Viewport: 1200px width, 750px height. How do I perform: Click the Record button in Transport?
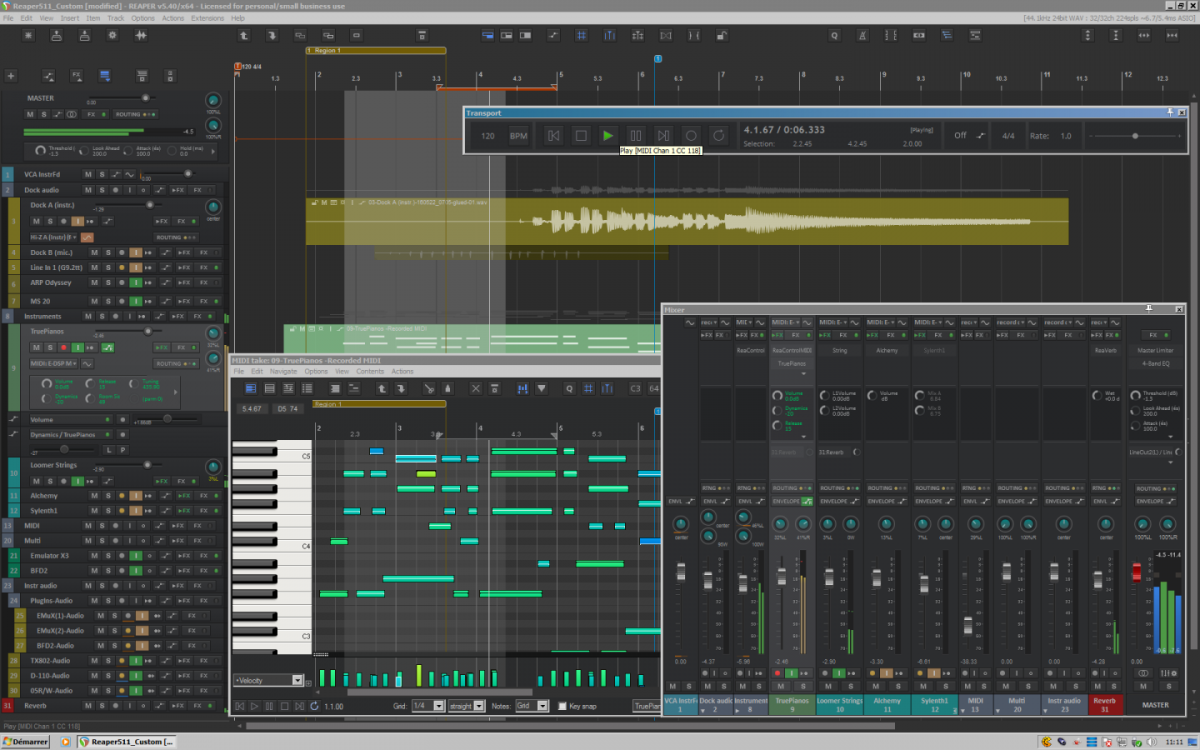[690, 135]
